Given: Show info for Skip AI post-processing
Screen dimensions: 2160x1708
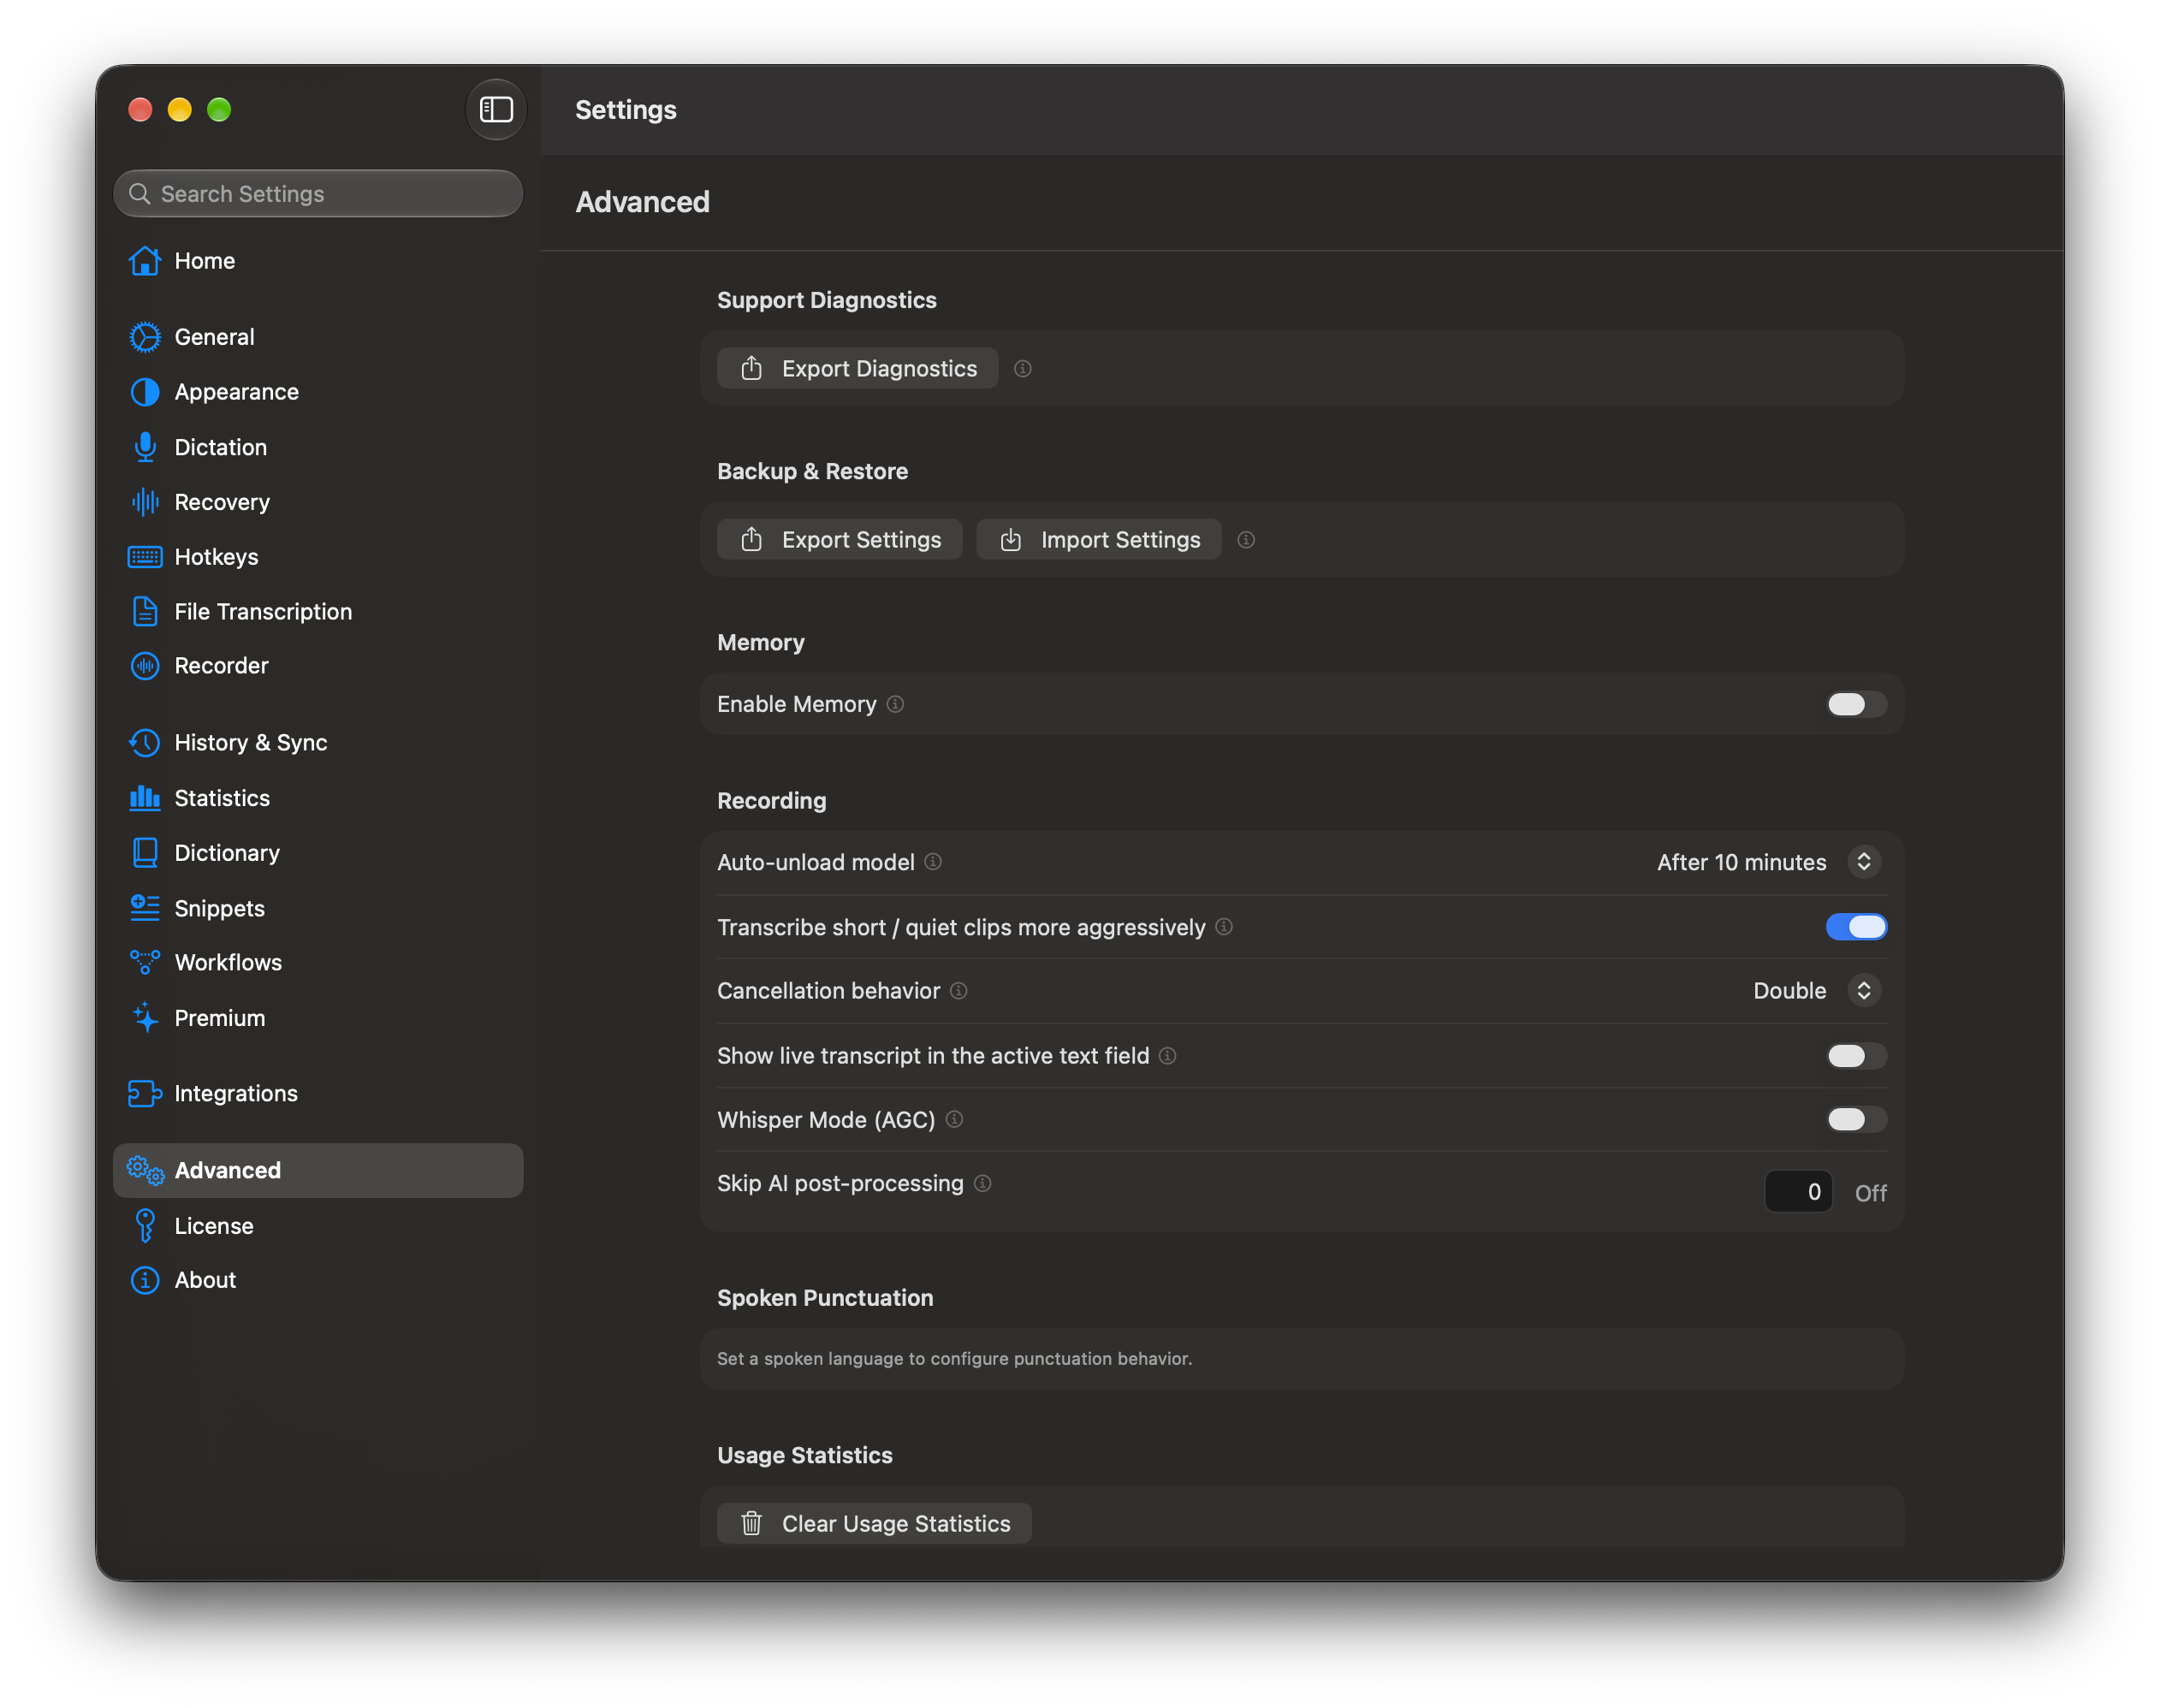Looking at the screenshot, I should coord(983,1183).
